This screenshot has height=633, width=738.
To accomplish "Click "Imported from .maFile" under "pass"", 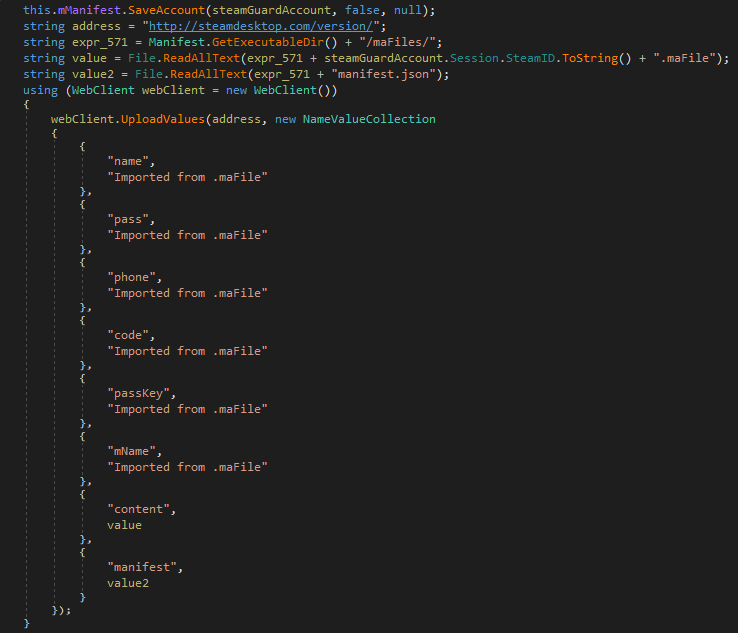I will coord(187,235).
